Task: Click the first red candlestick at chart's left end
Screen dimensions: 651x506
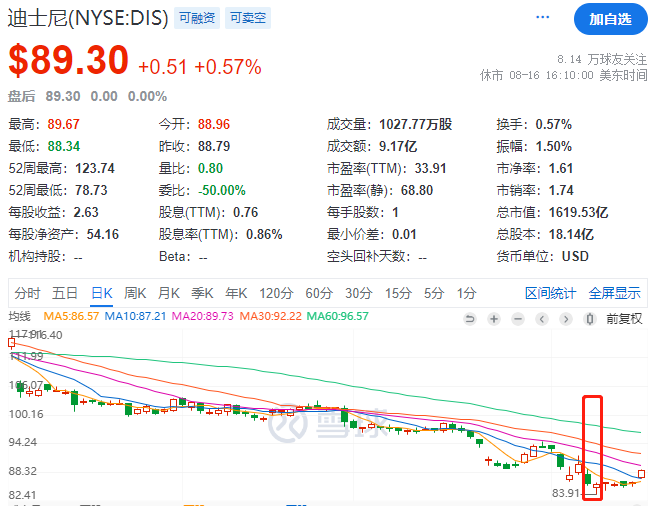Action: (12, 342)
